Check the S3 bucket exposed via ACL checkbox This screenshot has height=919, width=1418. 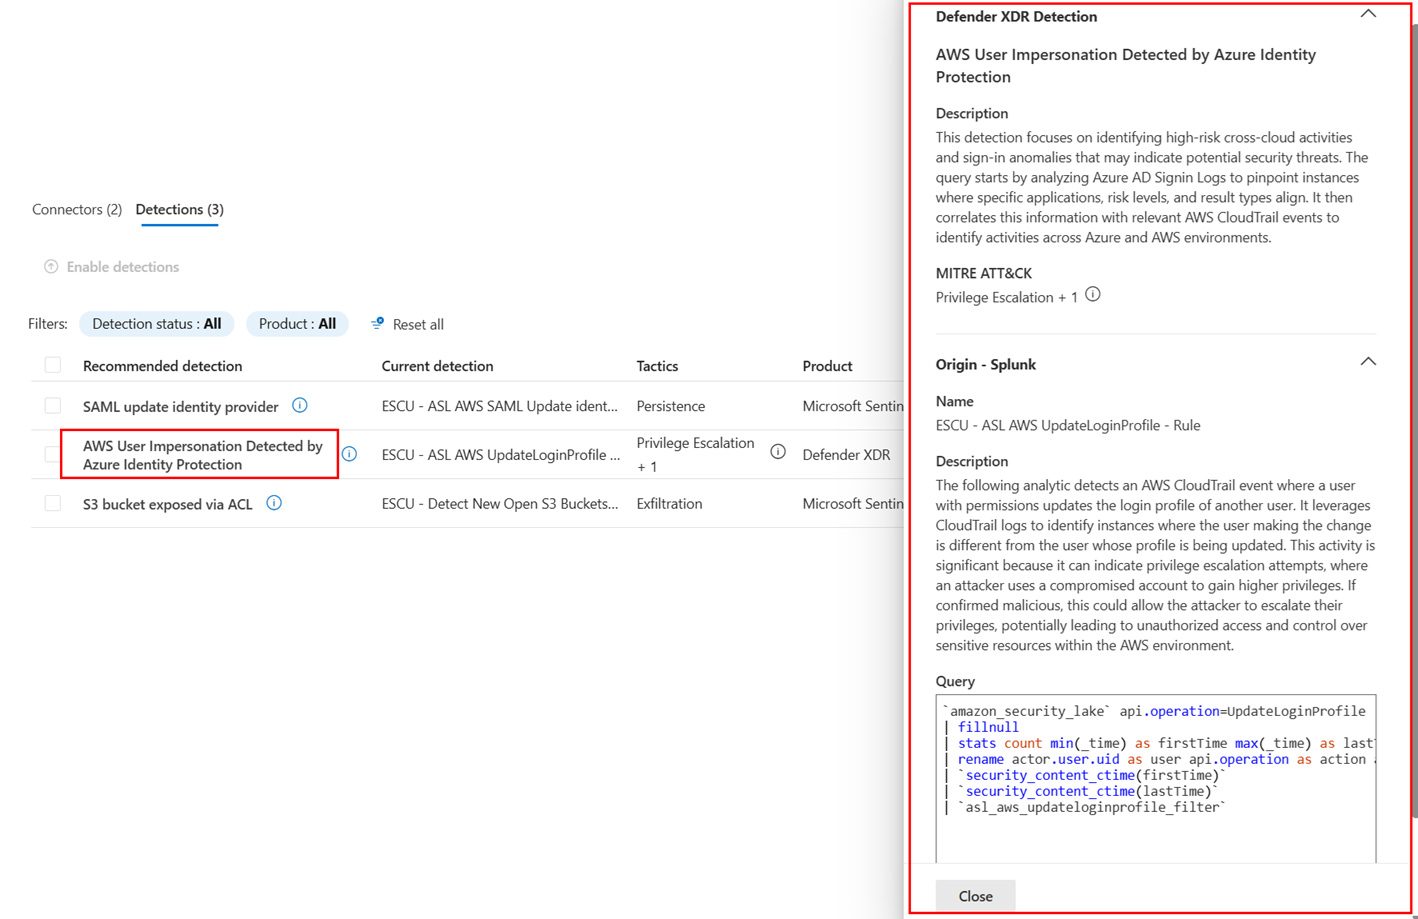coord(53,504)
